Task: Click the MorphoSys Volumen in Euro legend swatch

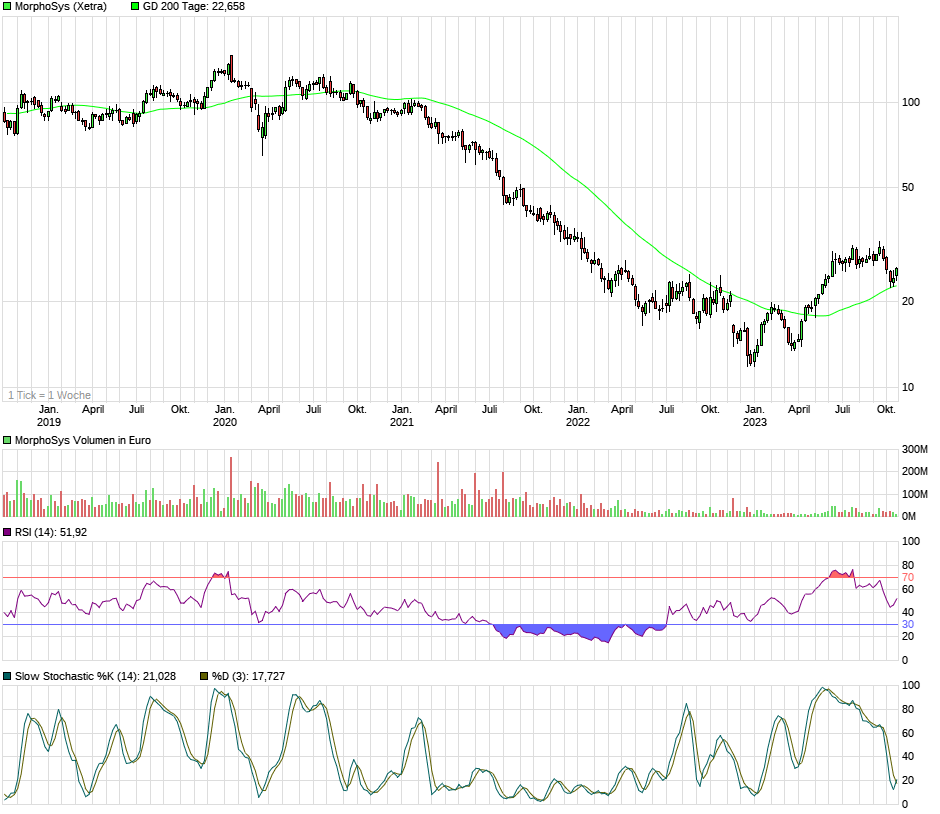Action: tap(7, 440)
